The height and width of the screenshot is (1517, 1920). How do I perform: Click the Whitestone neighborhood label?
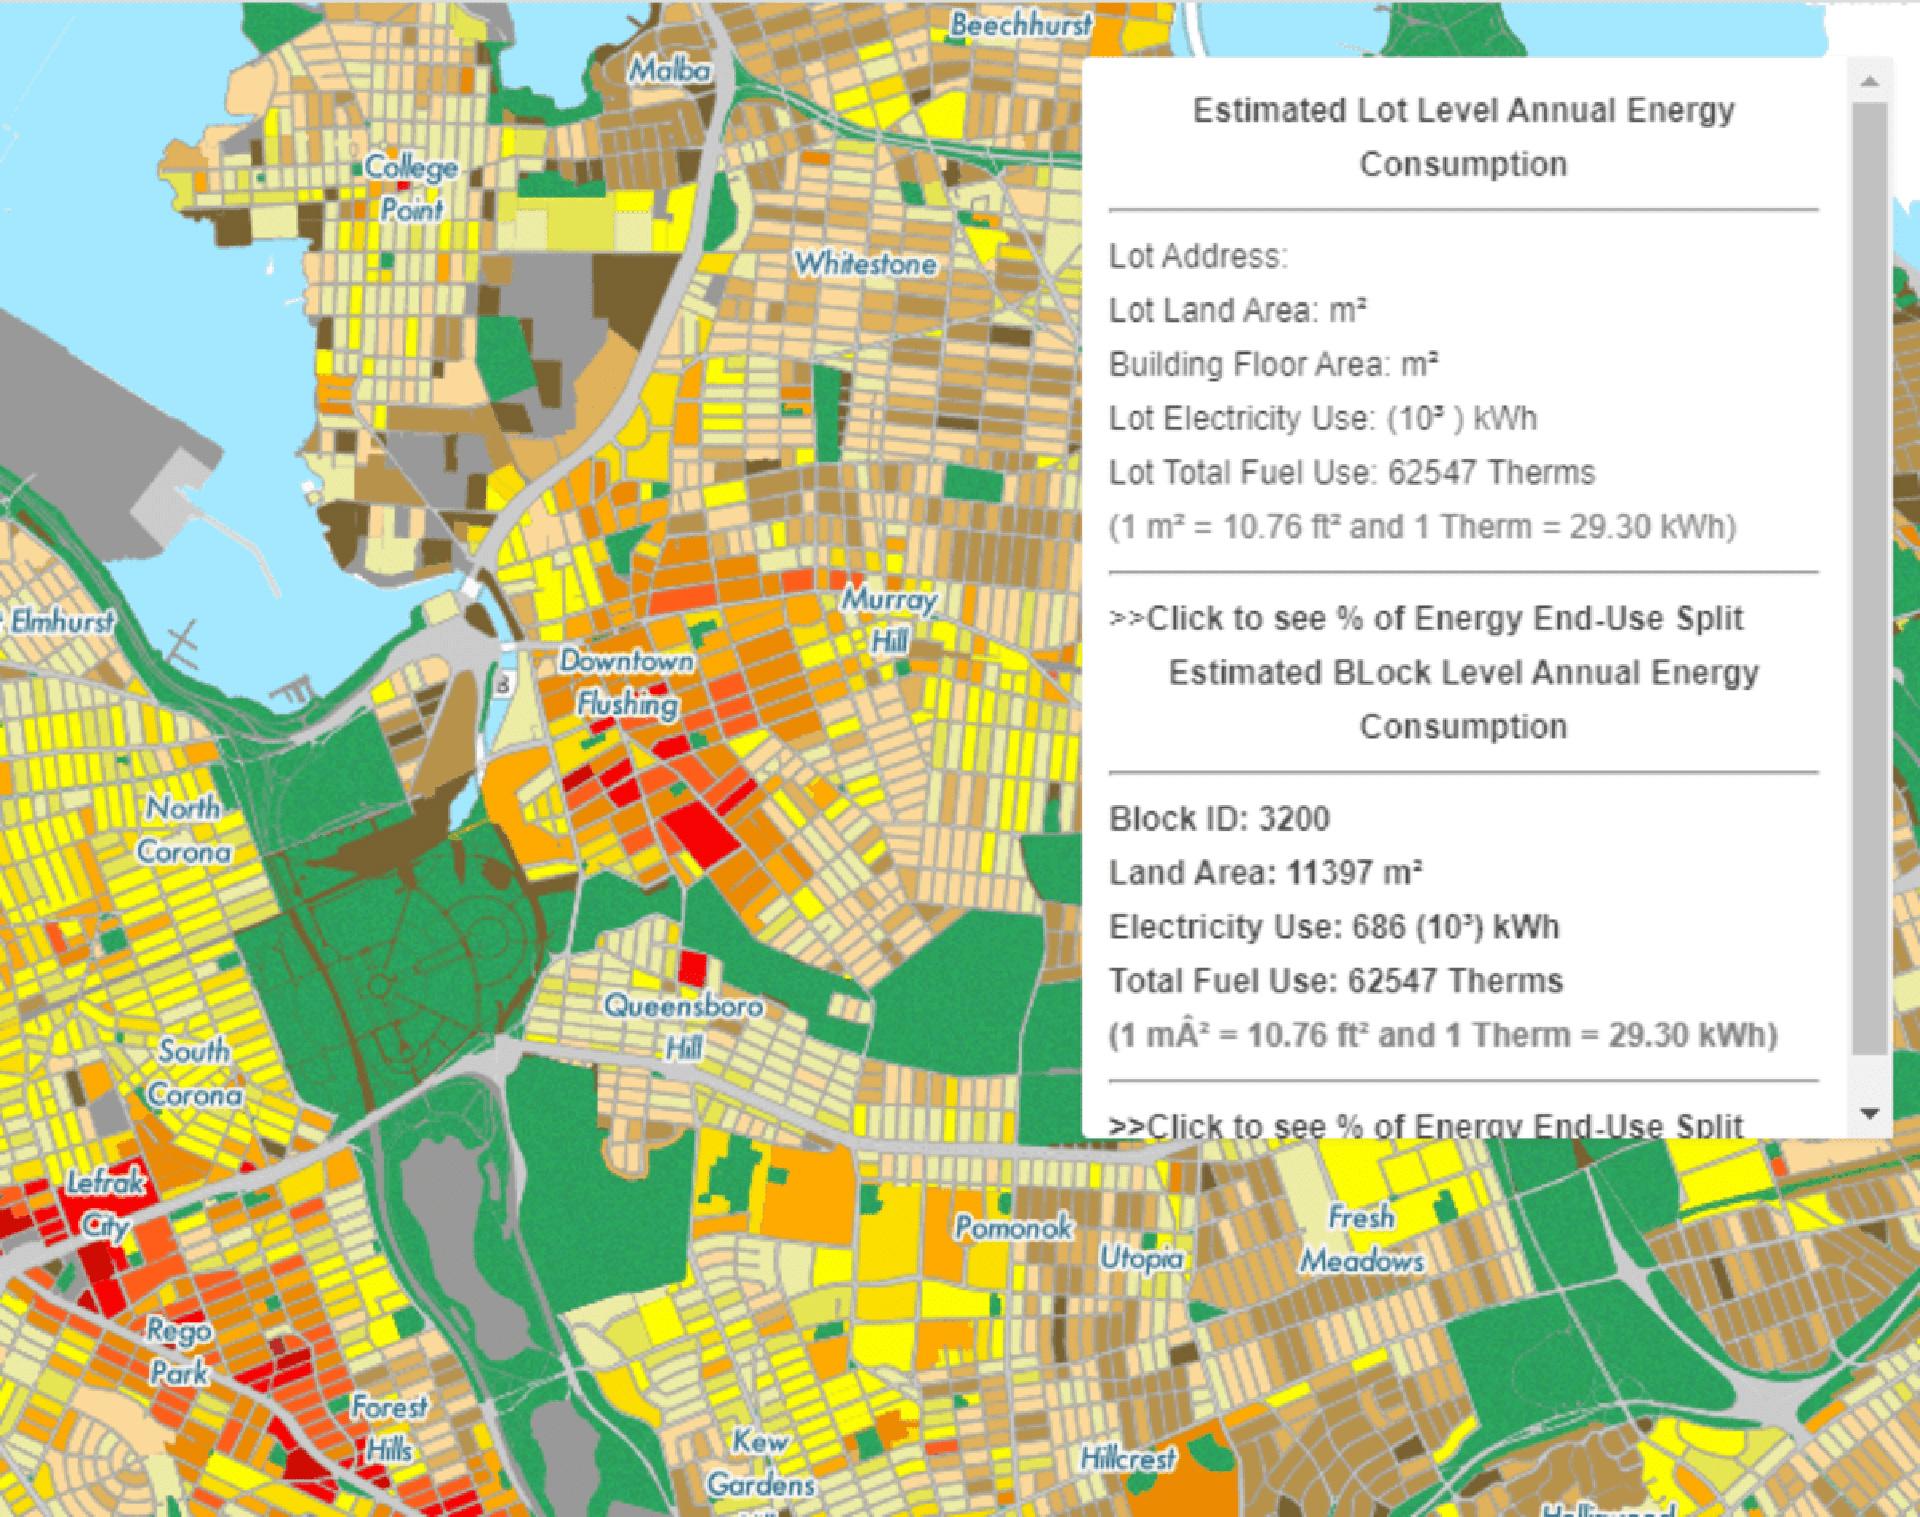point(865,264)
